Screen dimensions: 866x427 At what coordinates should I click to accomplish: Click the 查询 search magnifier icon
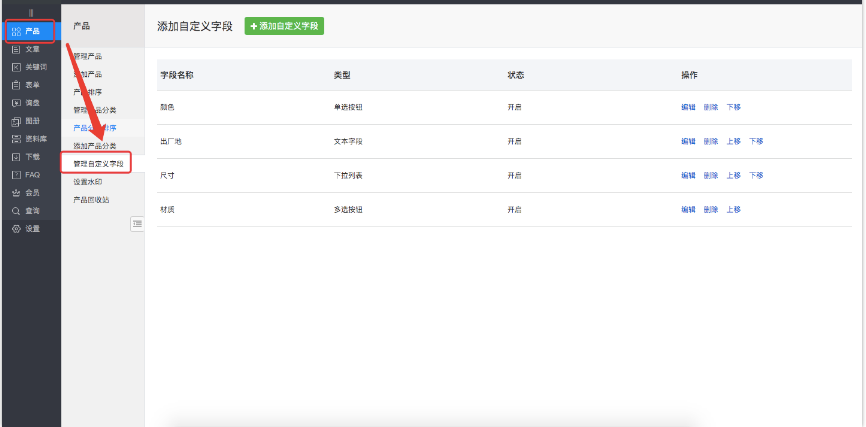(16, 211)
